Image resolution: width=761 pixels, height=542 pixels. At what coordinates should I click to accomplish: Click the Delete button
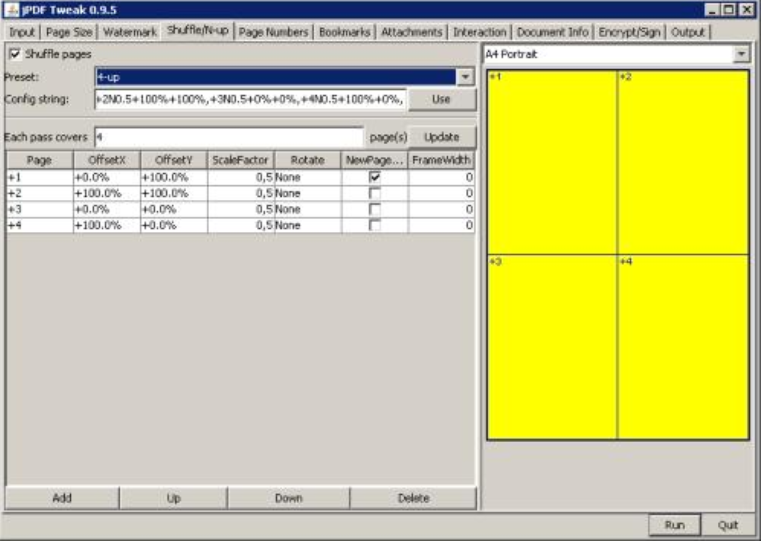point(413,498)
